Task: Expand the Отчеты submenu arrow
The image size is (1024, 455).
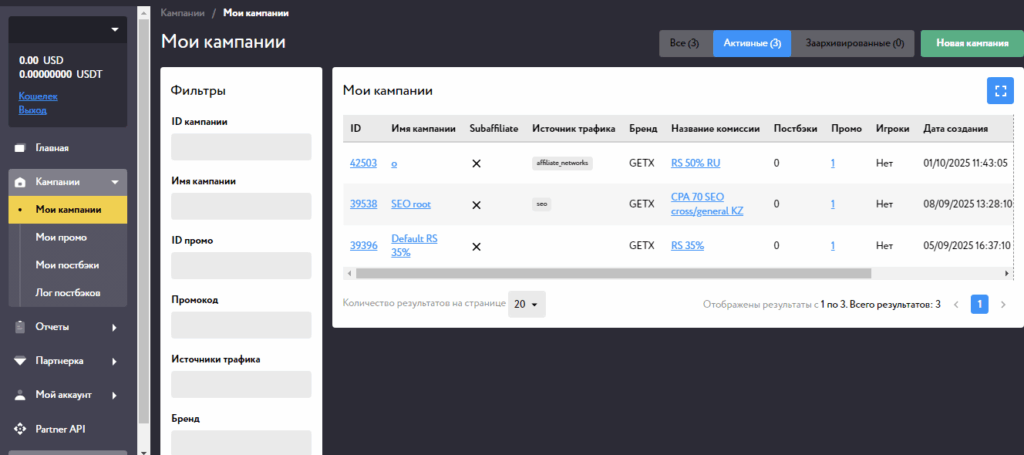Action: (114, 327)
